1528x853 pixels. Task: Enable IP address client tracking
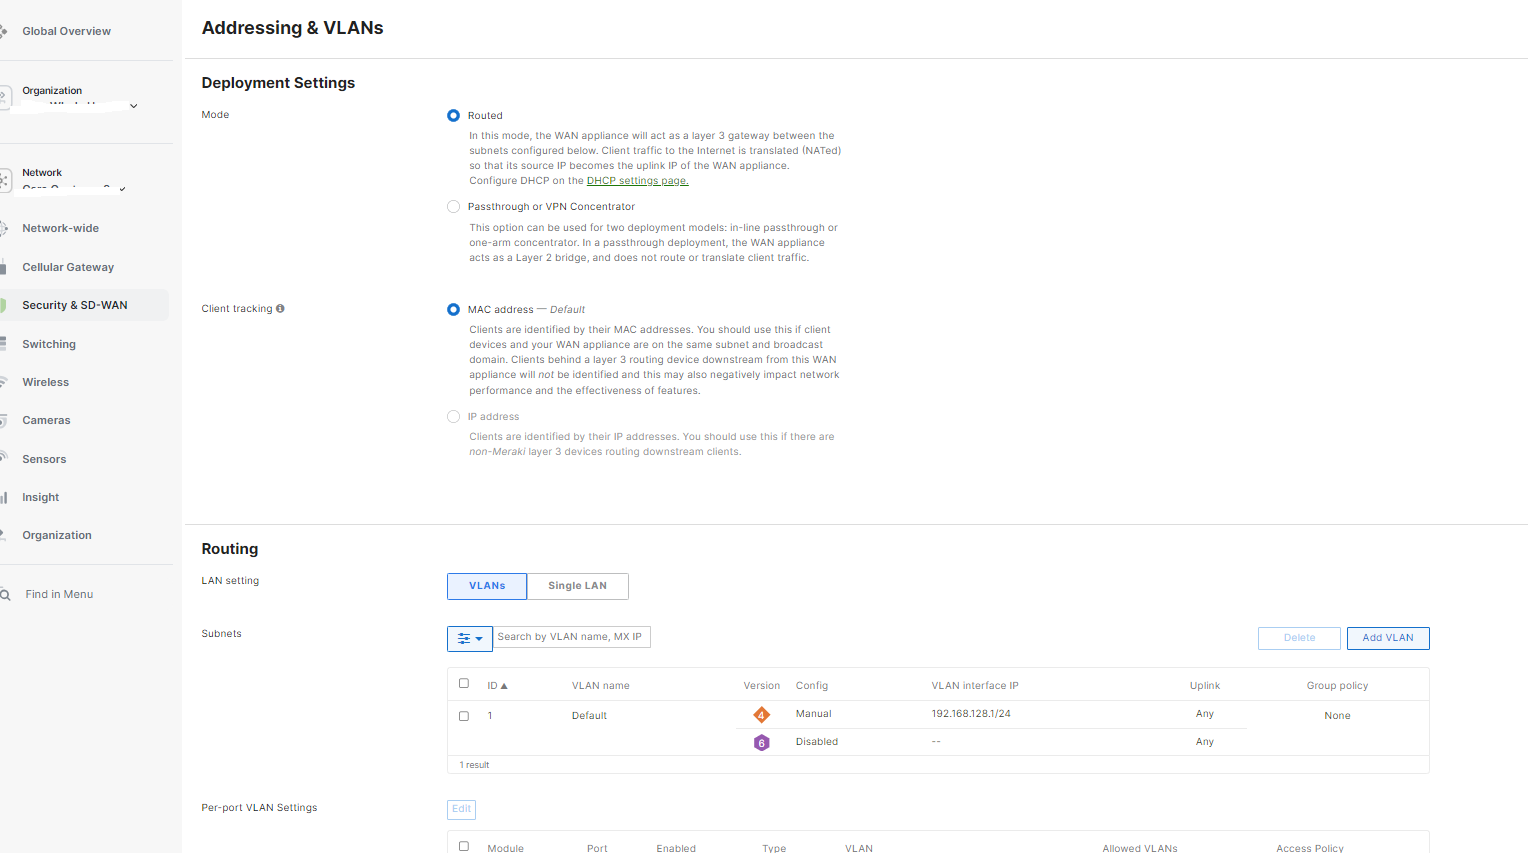click(x=453, y=416)
